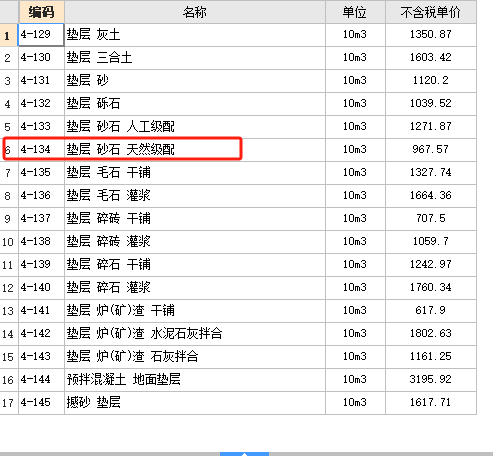Click code cell 4-138

tap(41, 242)
